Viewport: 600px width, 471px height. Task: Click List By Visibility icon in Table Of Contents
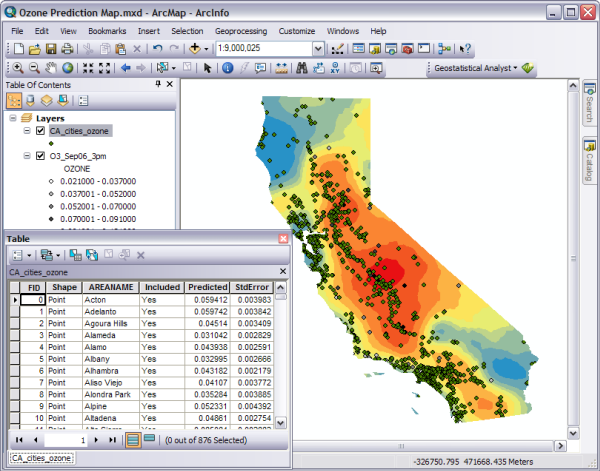(46, 101)
